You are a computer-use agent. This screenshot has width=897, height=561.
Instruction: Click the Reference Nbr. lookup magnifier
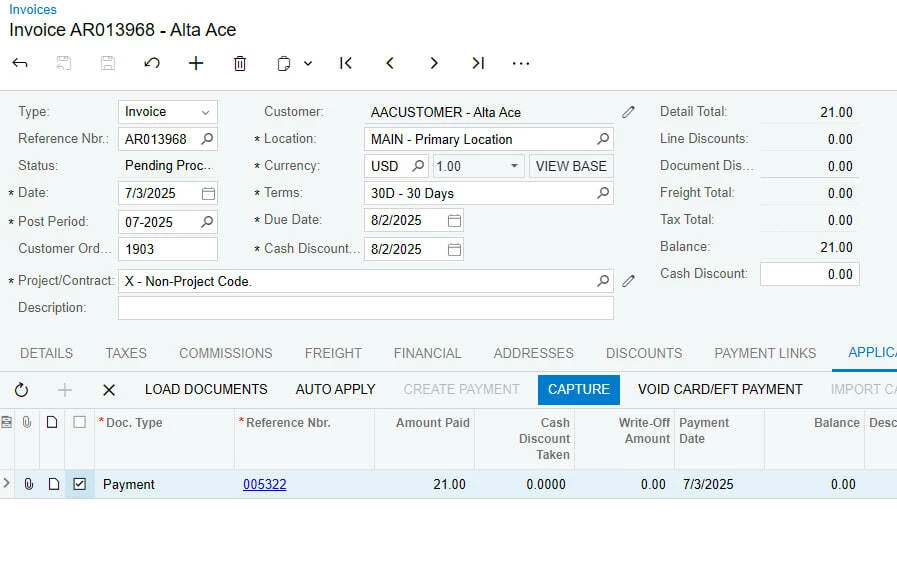click(x=207, y=139)
